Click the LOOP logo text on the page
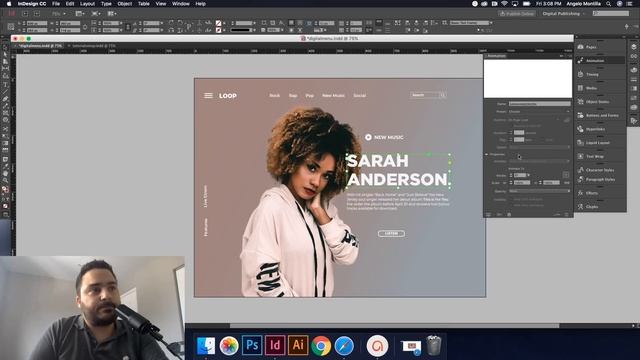Screen dimensions: 640x360 coord(227,96)
